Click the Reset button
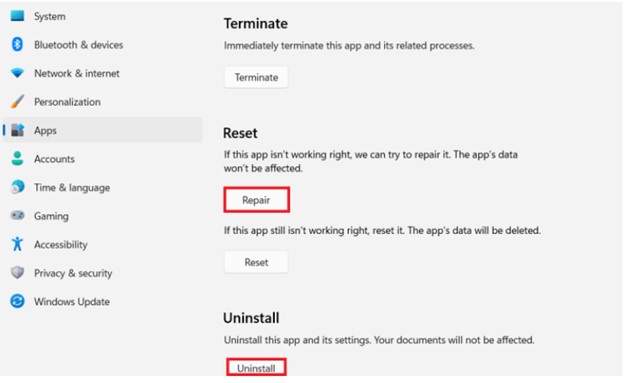Viewport: 624px width, 383px height. click(x=256, y=262)
